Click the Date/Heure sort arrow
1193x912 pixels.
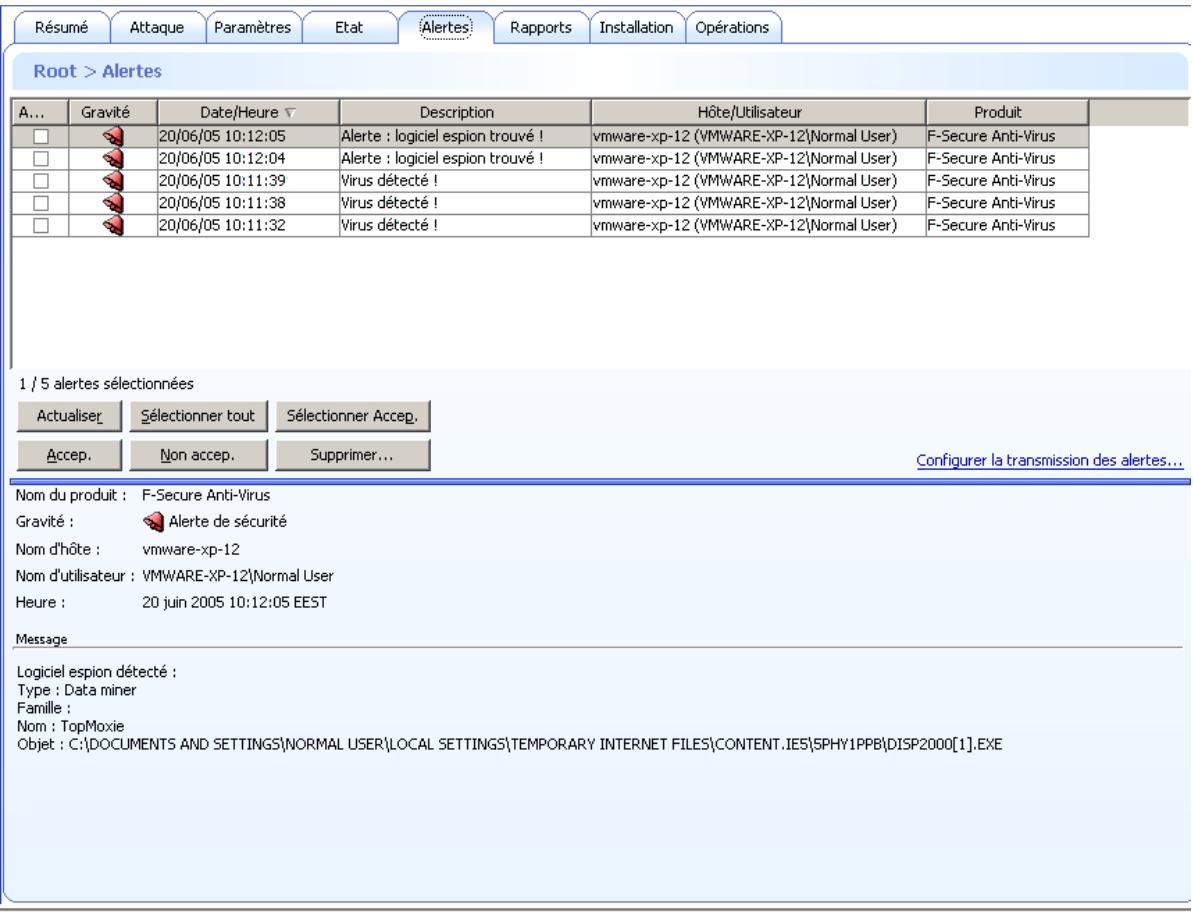pos(290,113)
